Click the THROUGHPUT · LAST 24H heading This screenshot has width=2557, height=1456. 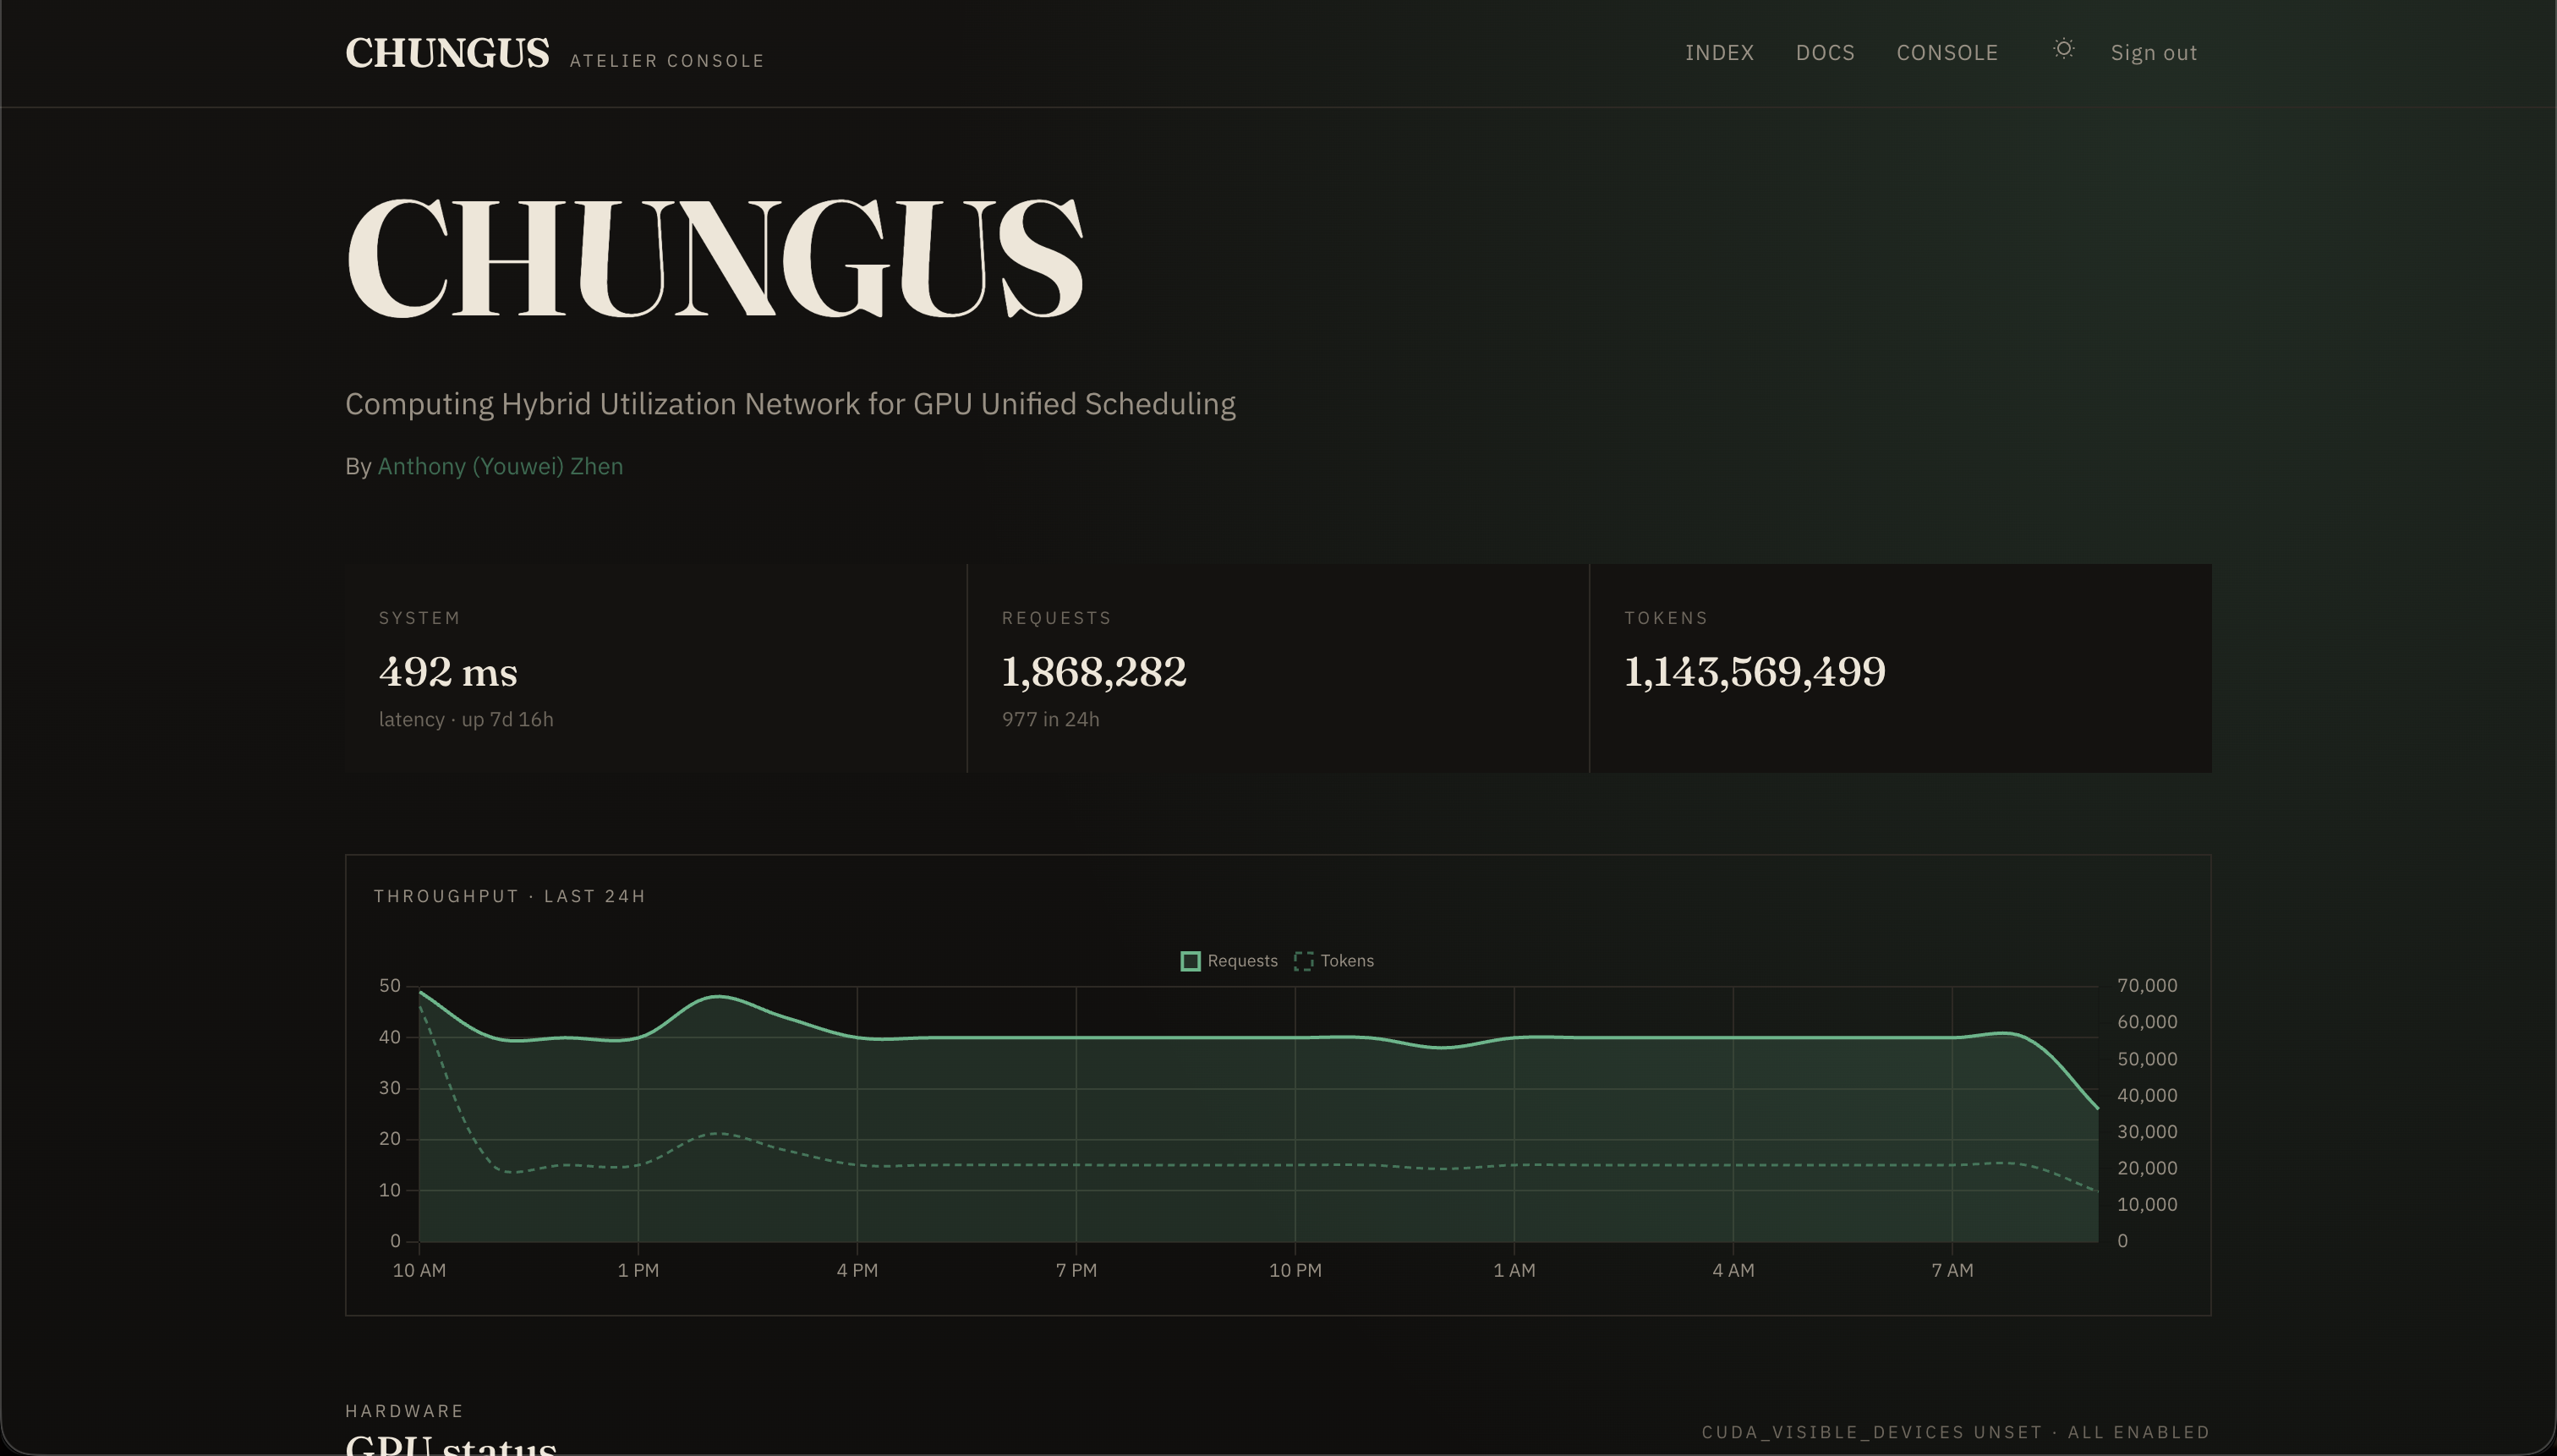pyautogui.click(x=510, y=896)
